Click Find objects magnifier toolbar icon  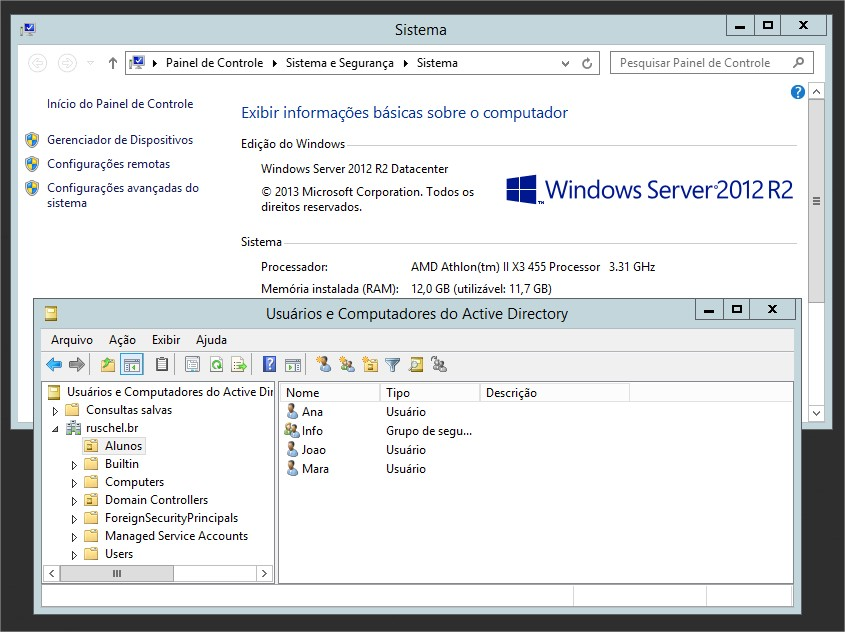coord(416,365)
